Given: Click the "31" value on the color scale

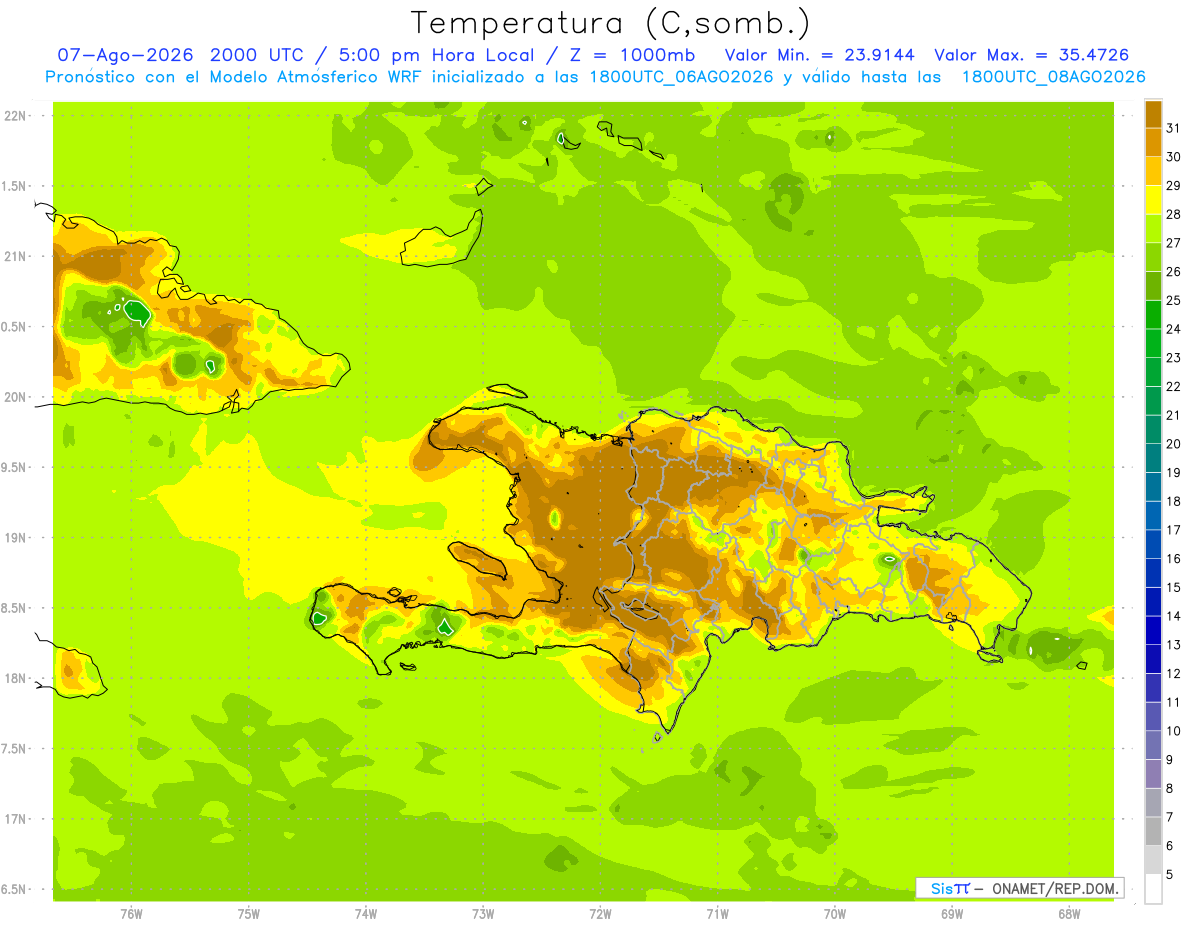Looking at the screenshot, I should (x=1173, y=128).
